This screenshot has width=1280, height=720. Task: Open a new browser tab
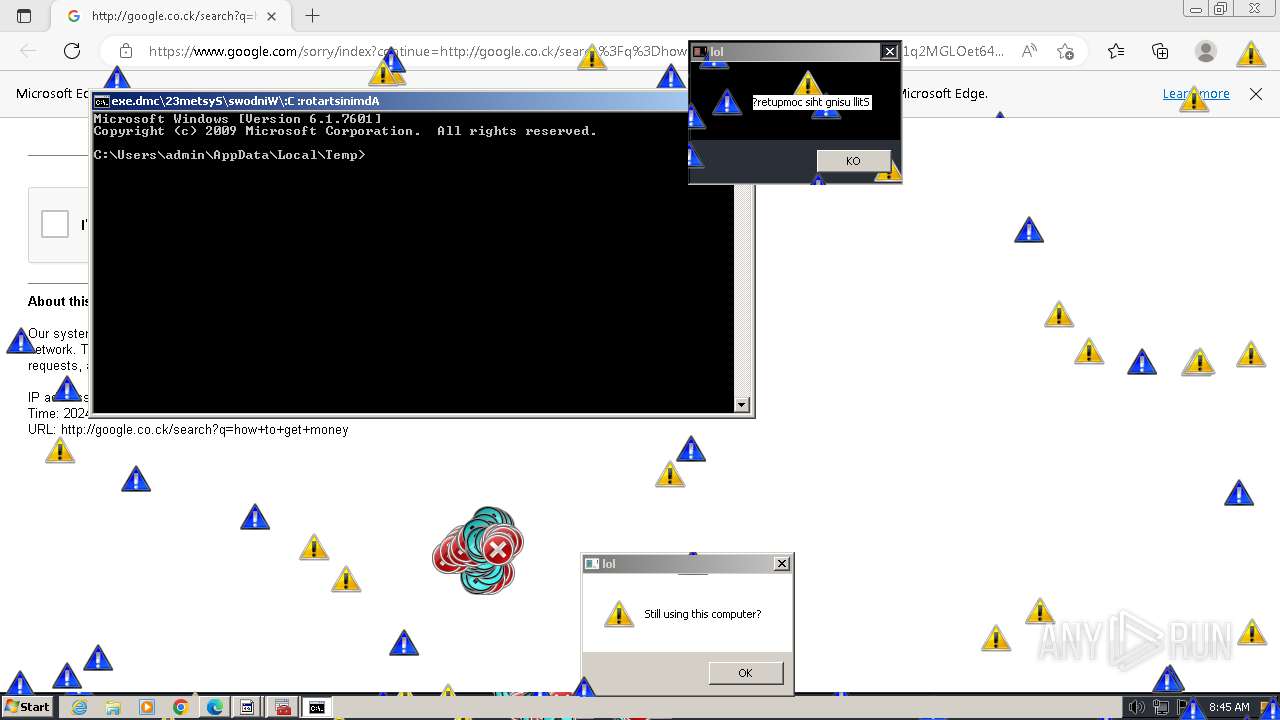(x=313, y=16)
